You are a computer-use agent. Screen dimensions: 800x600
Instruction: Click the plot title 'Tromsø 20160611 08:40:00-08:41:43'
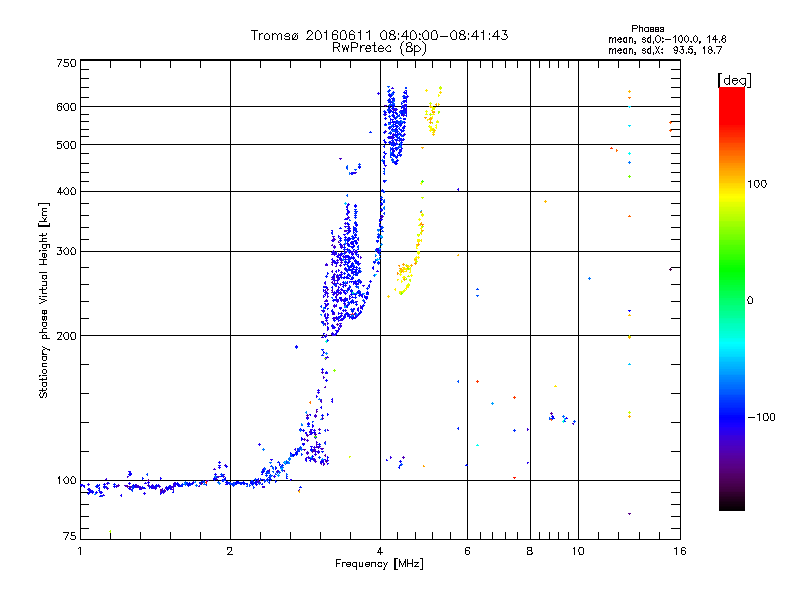coord(379,35)
